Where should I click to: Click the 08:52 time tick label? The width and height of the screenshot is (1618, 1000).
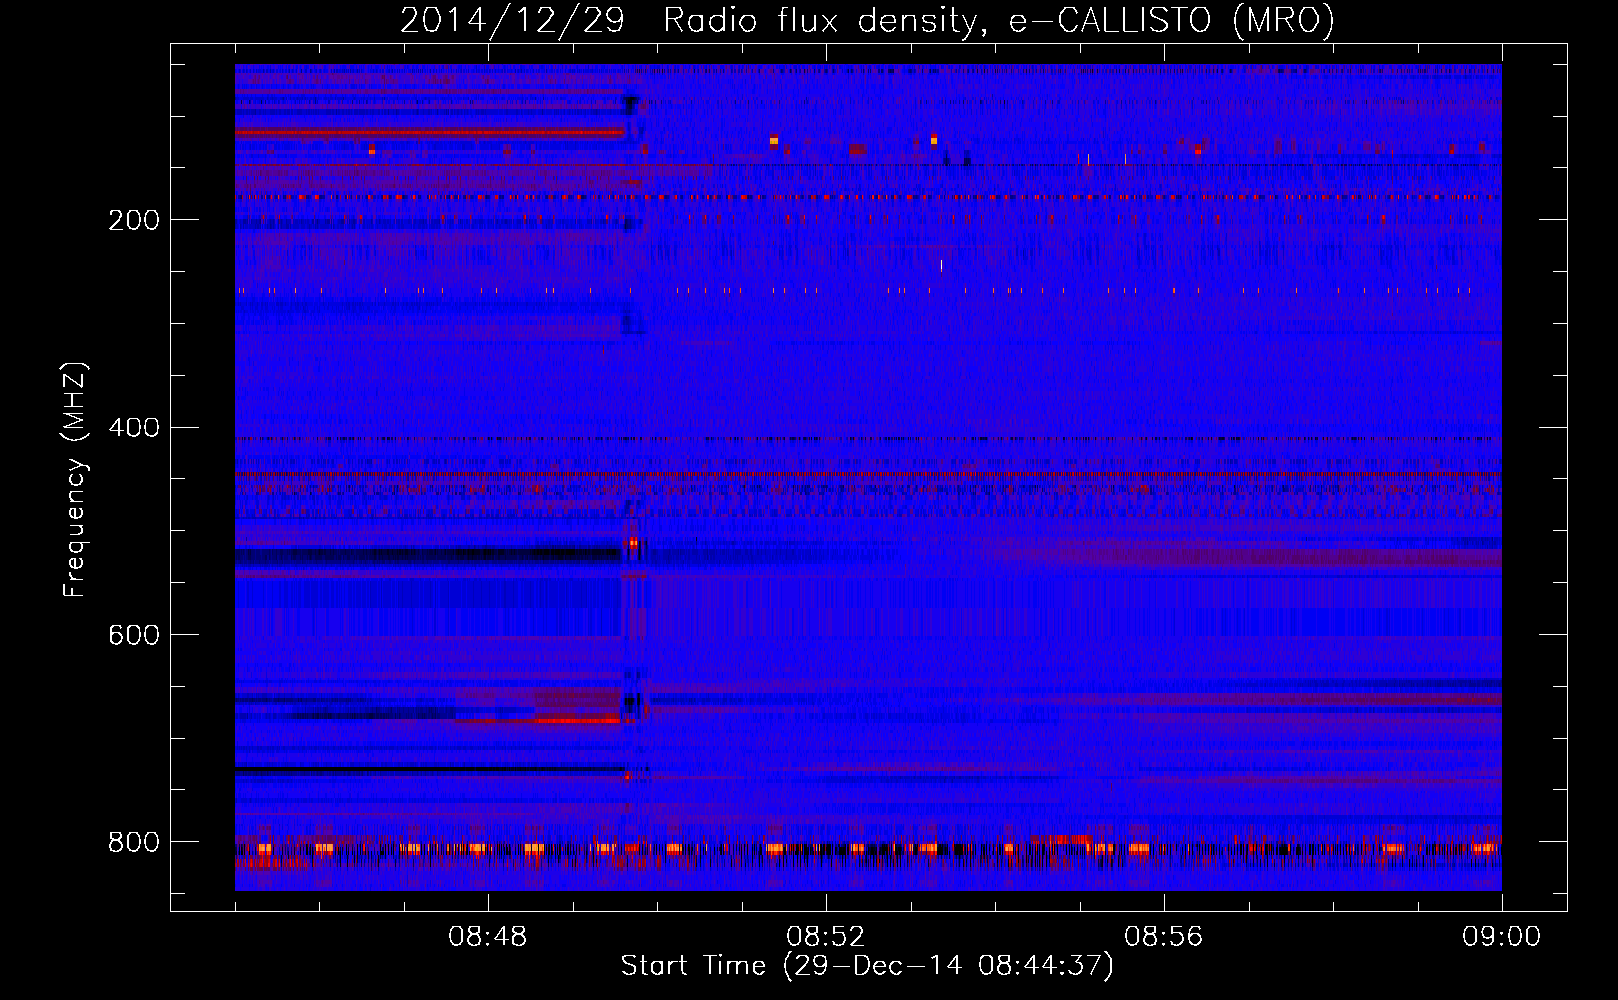tap(826, 937)
